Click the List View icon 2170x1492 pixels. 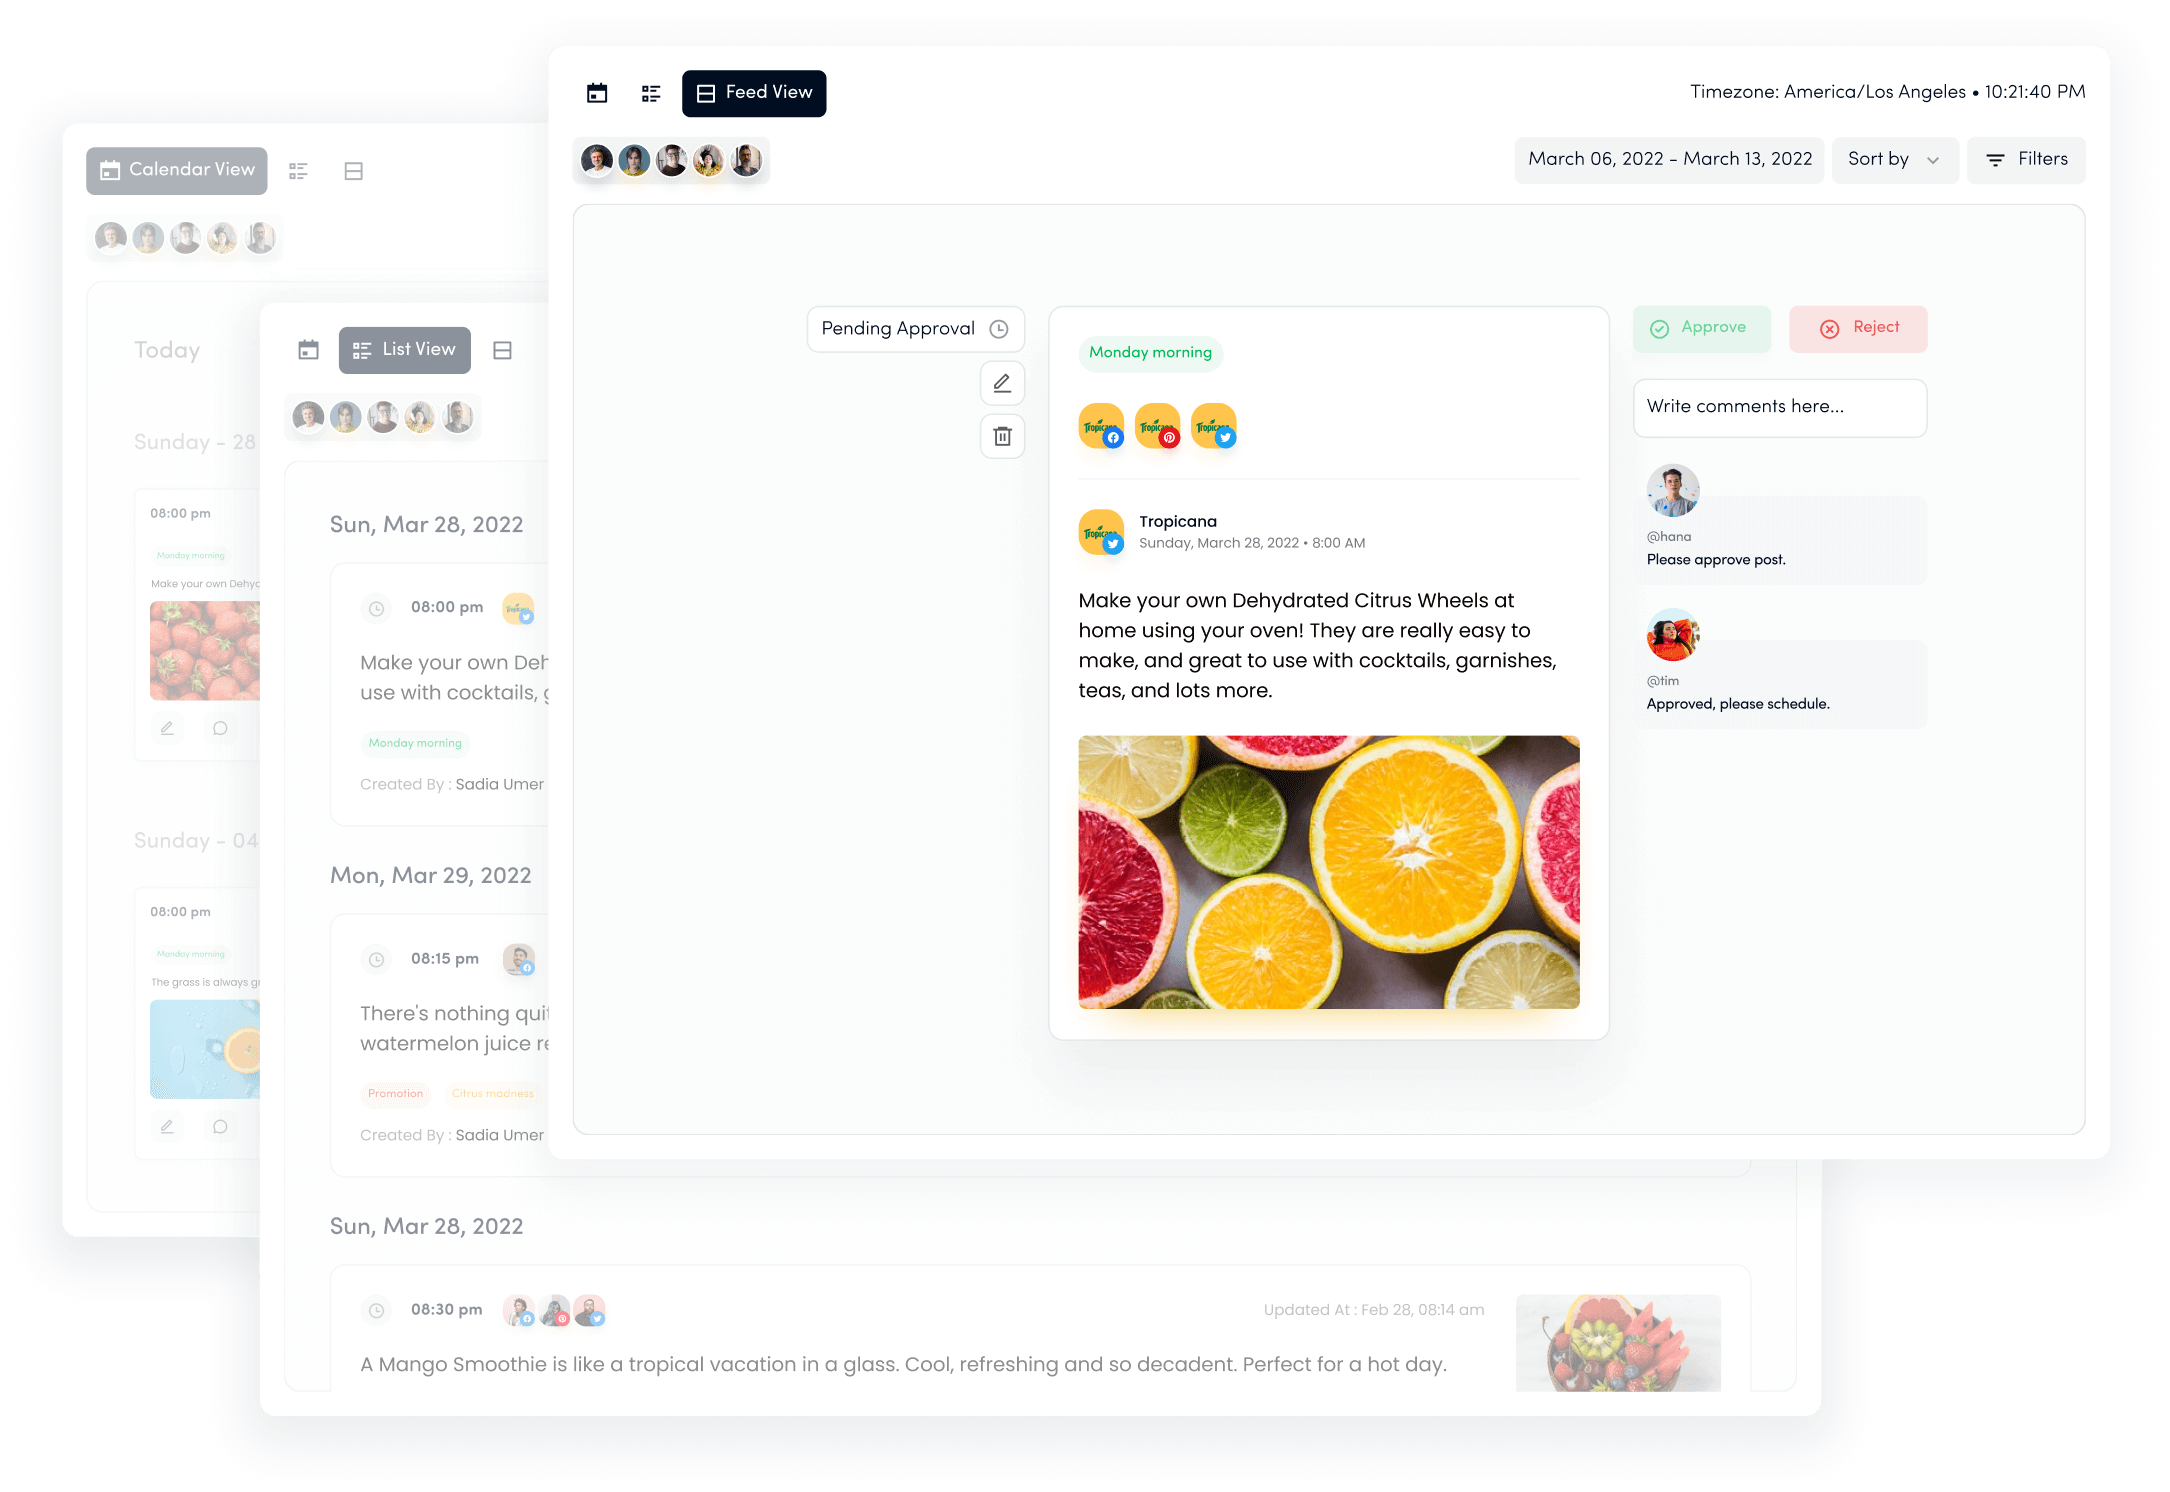pyautogui.click(x=402, y=348)
